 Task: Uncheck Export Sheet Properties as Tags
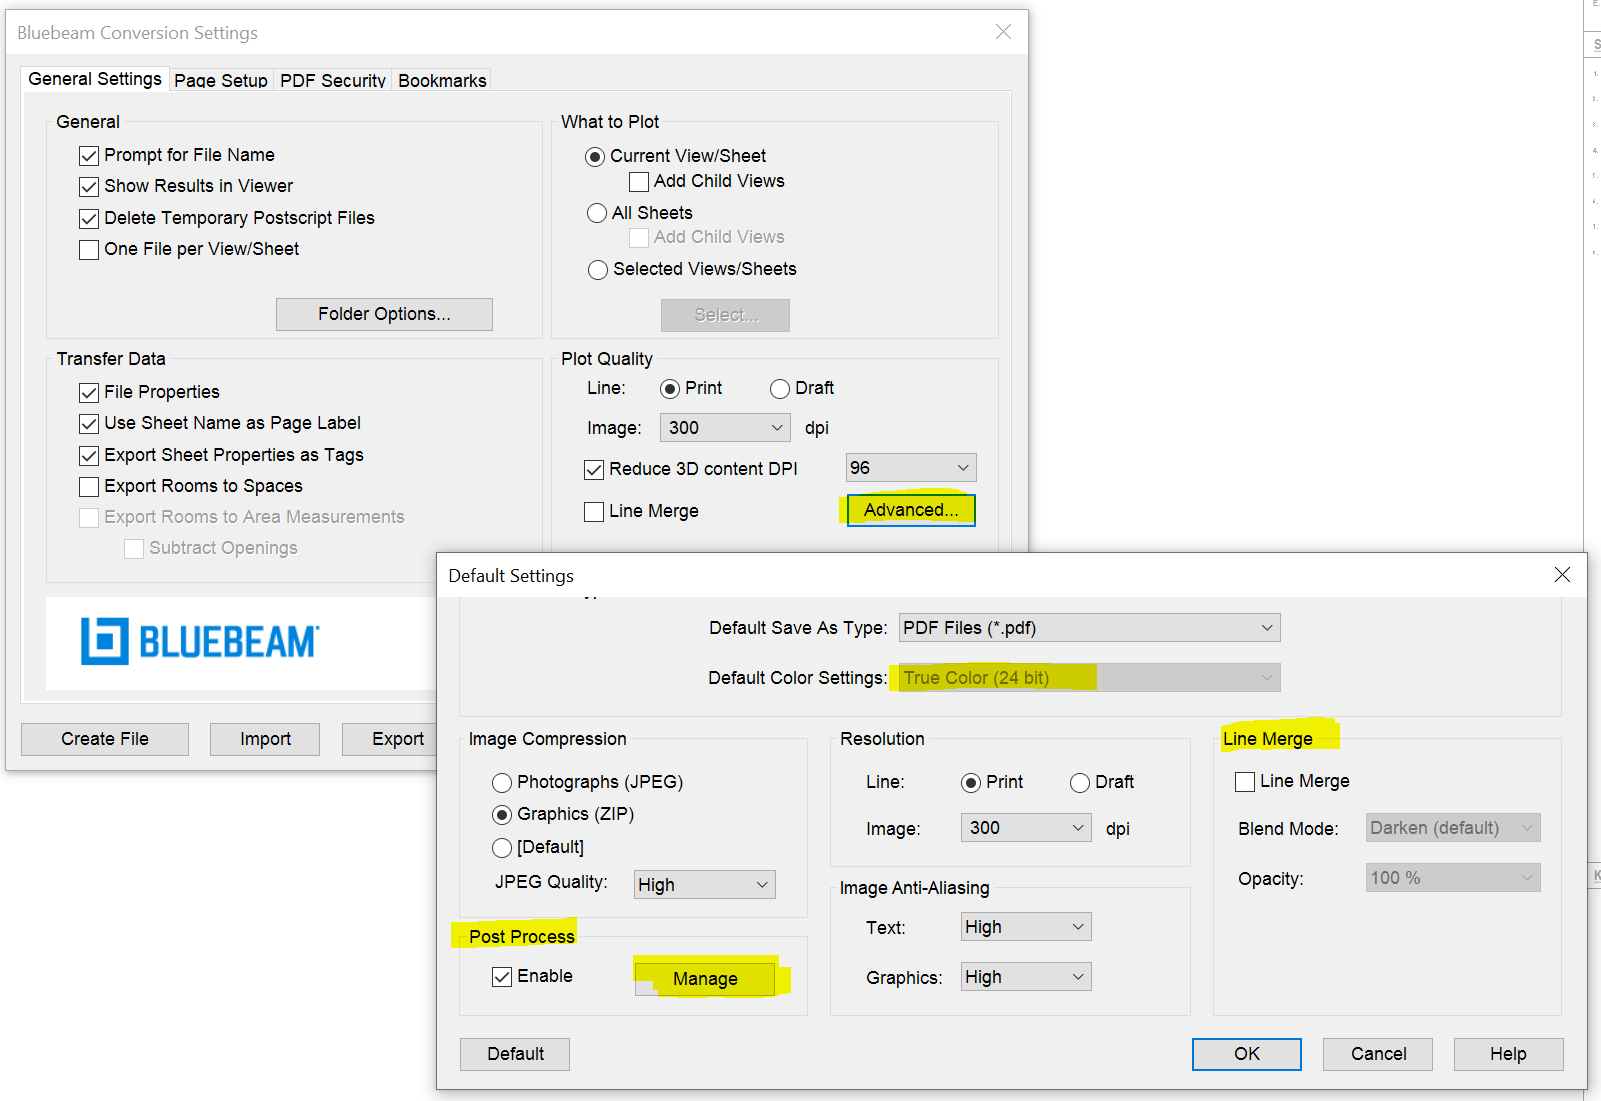[x=89, y=455]
